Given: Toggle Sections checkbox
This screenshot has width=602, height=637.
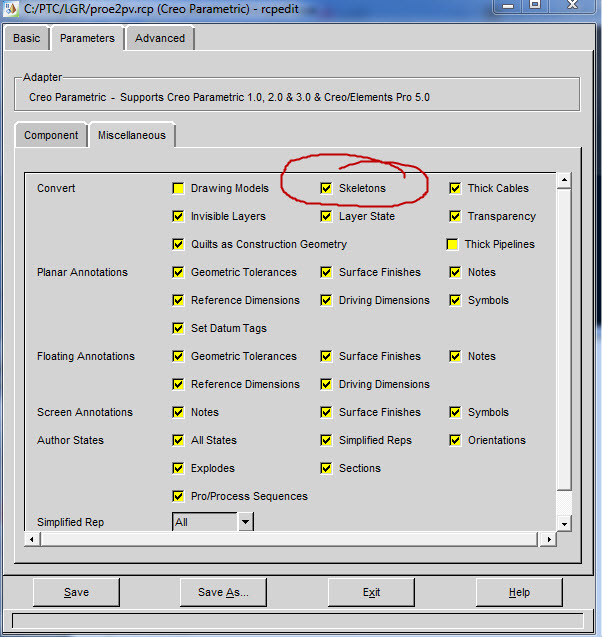Looking at the screenshot, I should pos(326,468).
